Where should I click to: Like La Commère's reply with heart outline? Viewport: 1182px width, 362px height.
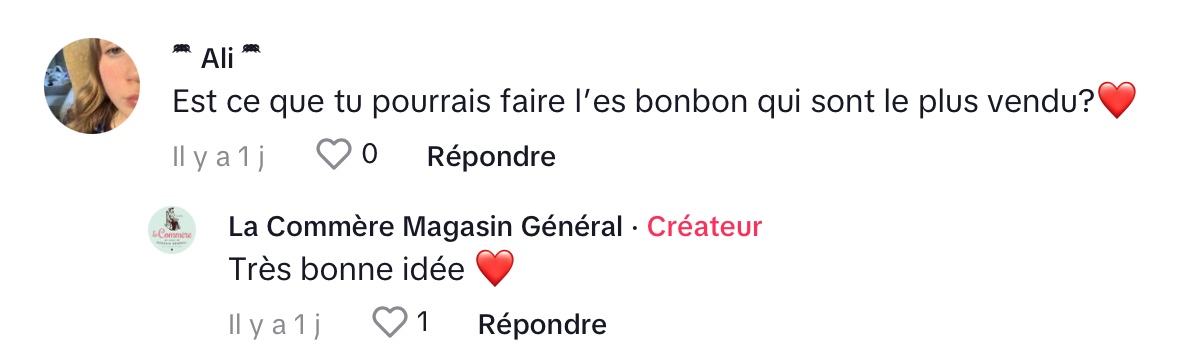click(390, 324)
